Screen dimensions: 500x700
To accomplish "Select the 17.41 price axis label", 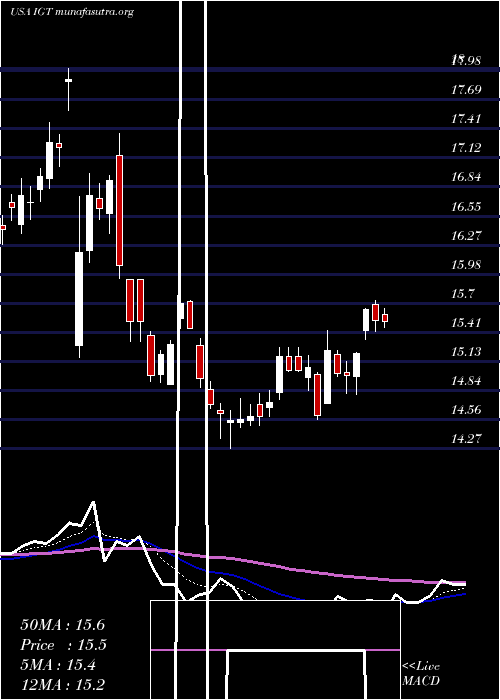I will (466, 119).
